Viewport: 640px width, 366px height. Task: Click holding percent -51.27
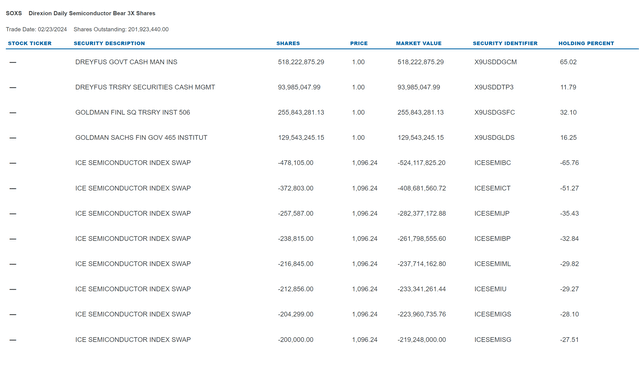[x=569, y=189]
